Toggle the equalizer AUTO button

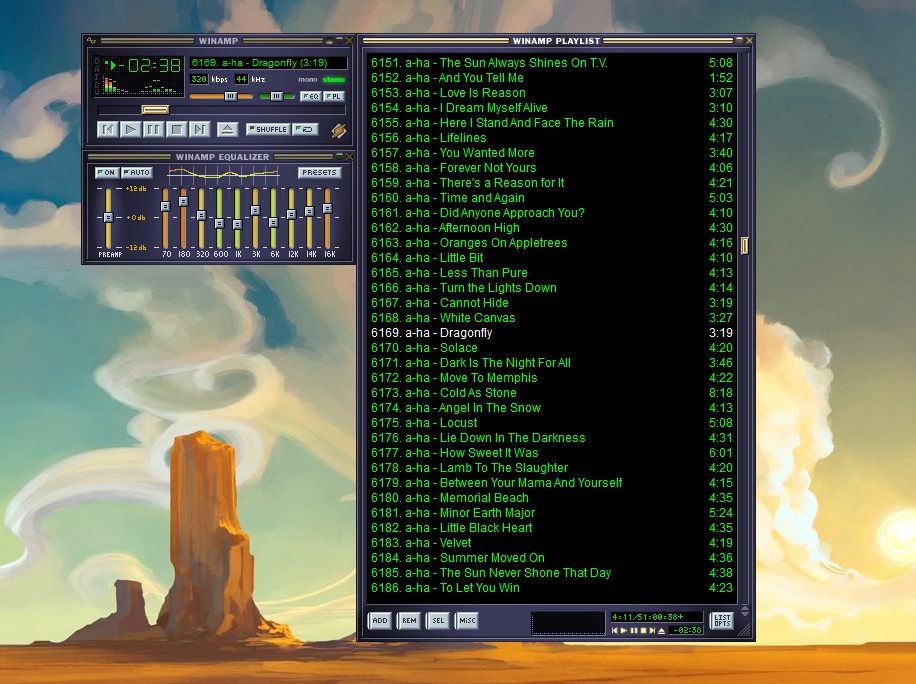point(137,172)
